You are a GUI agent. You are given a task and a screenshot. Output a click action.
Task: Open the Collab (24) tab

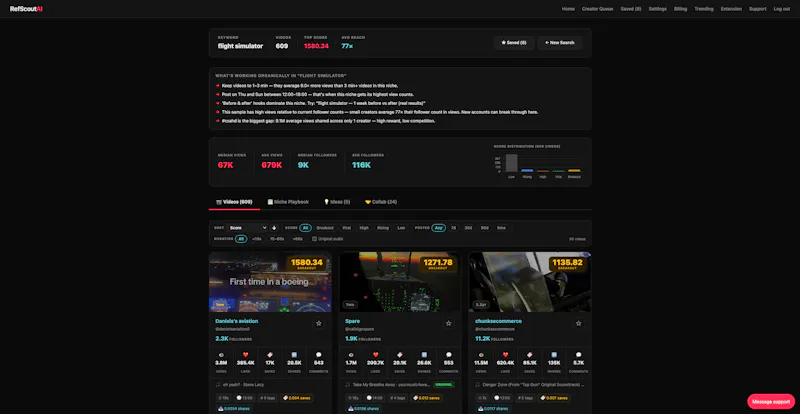(x=381, y=202)
